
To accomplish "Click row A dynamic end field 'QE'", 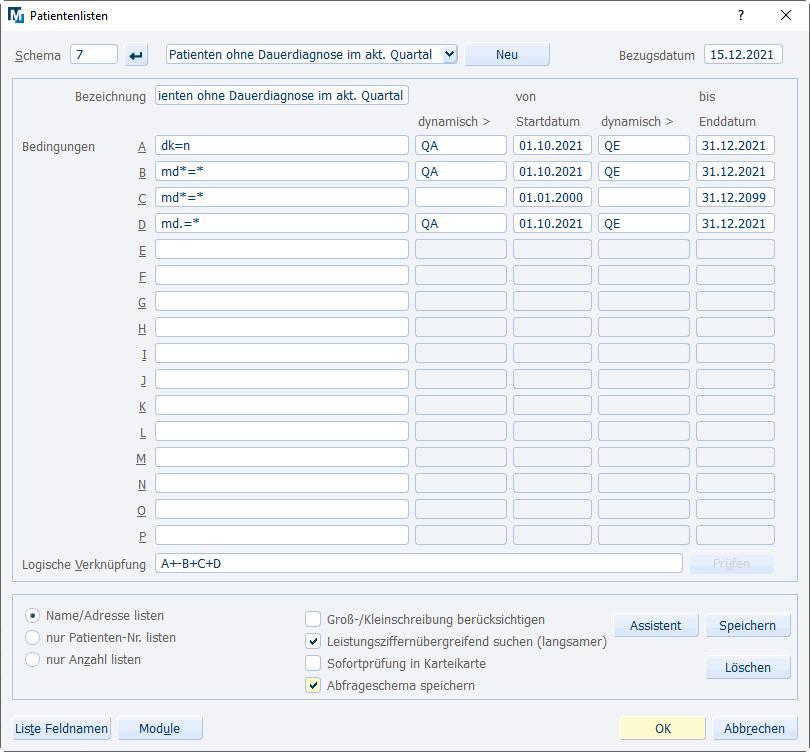I will point(644,146).
